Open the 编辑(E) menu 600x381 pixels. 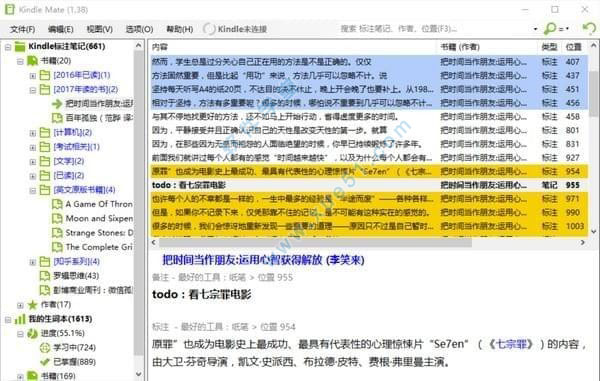pos(60,29)
